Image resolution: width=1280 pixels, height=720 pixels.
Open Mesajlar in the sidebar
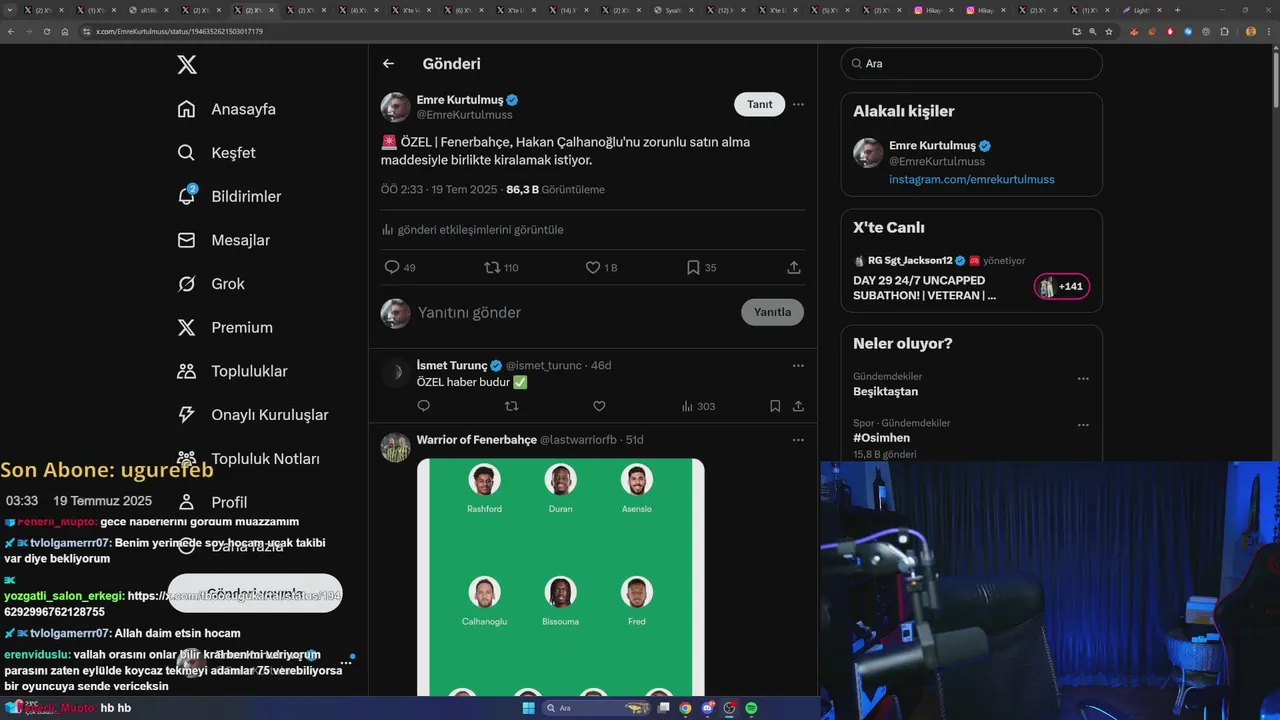223,240
